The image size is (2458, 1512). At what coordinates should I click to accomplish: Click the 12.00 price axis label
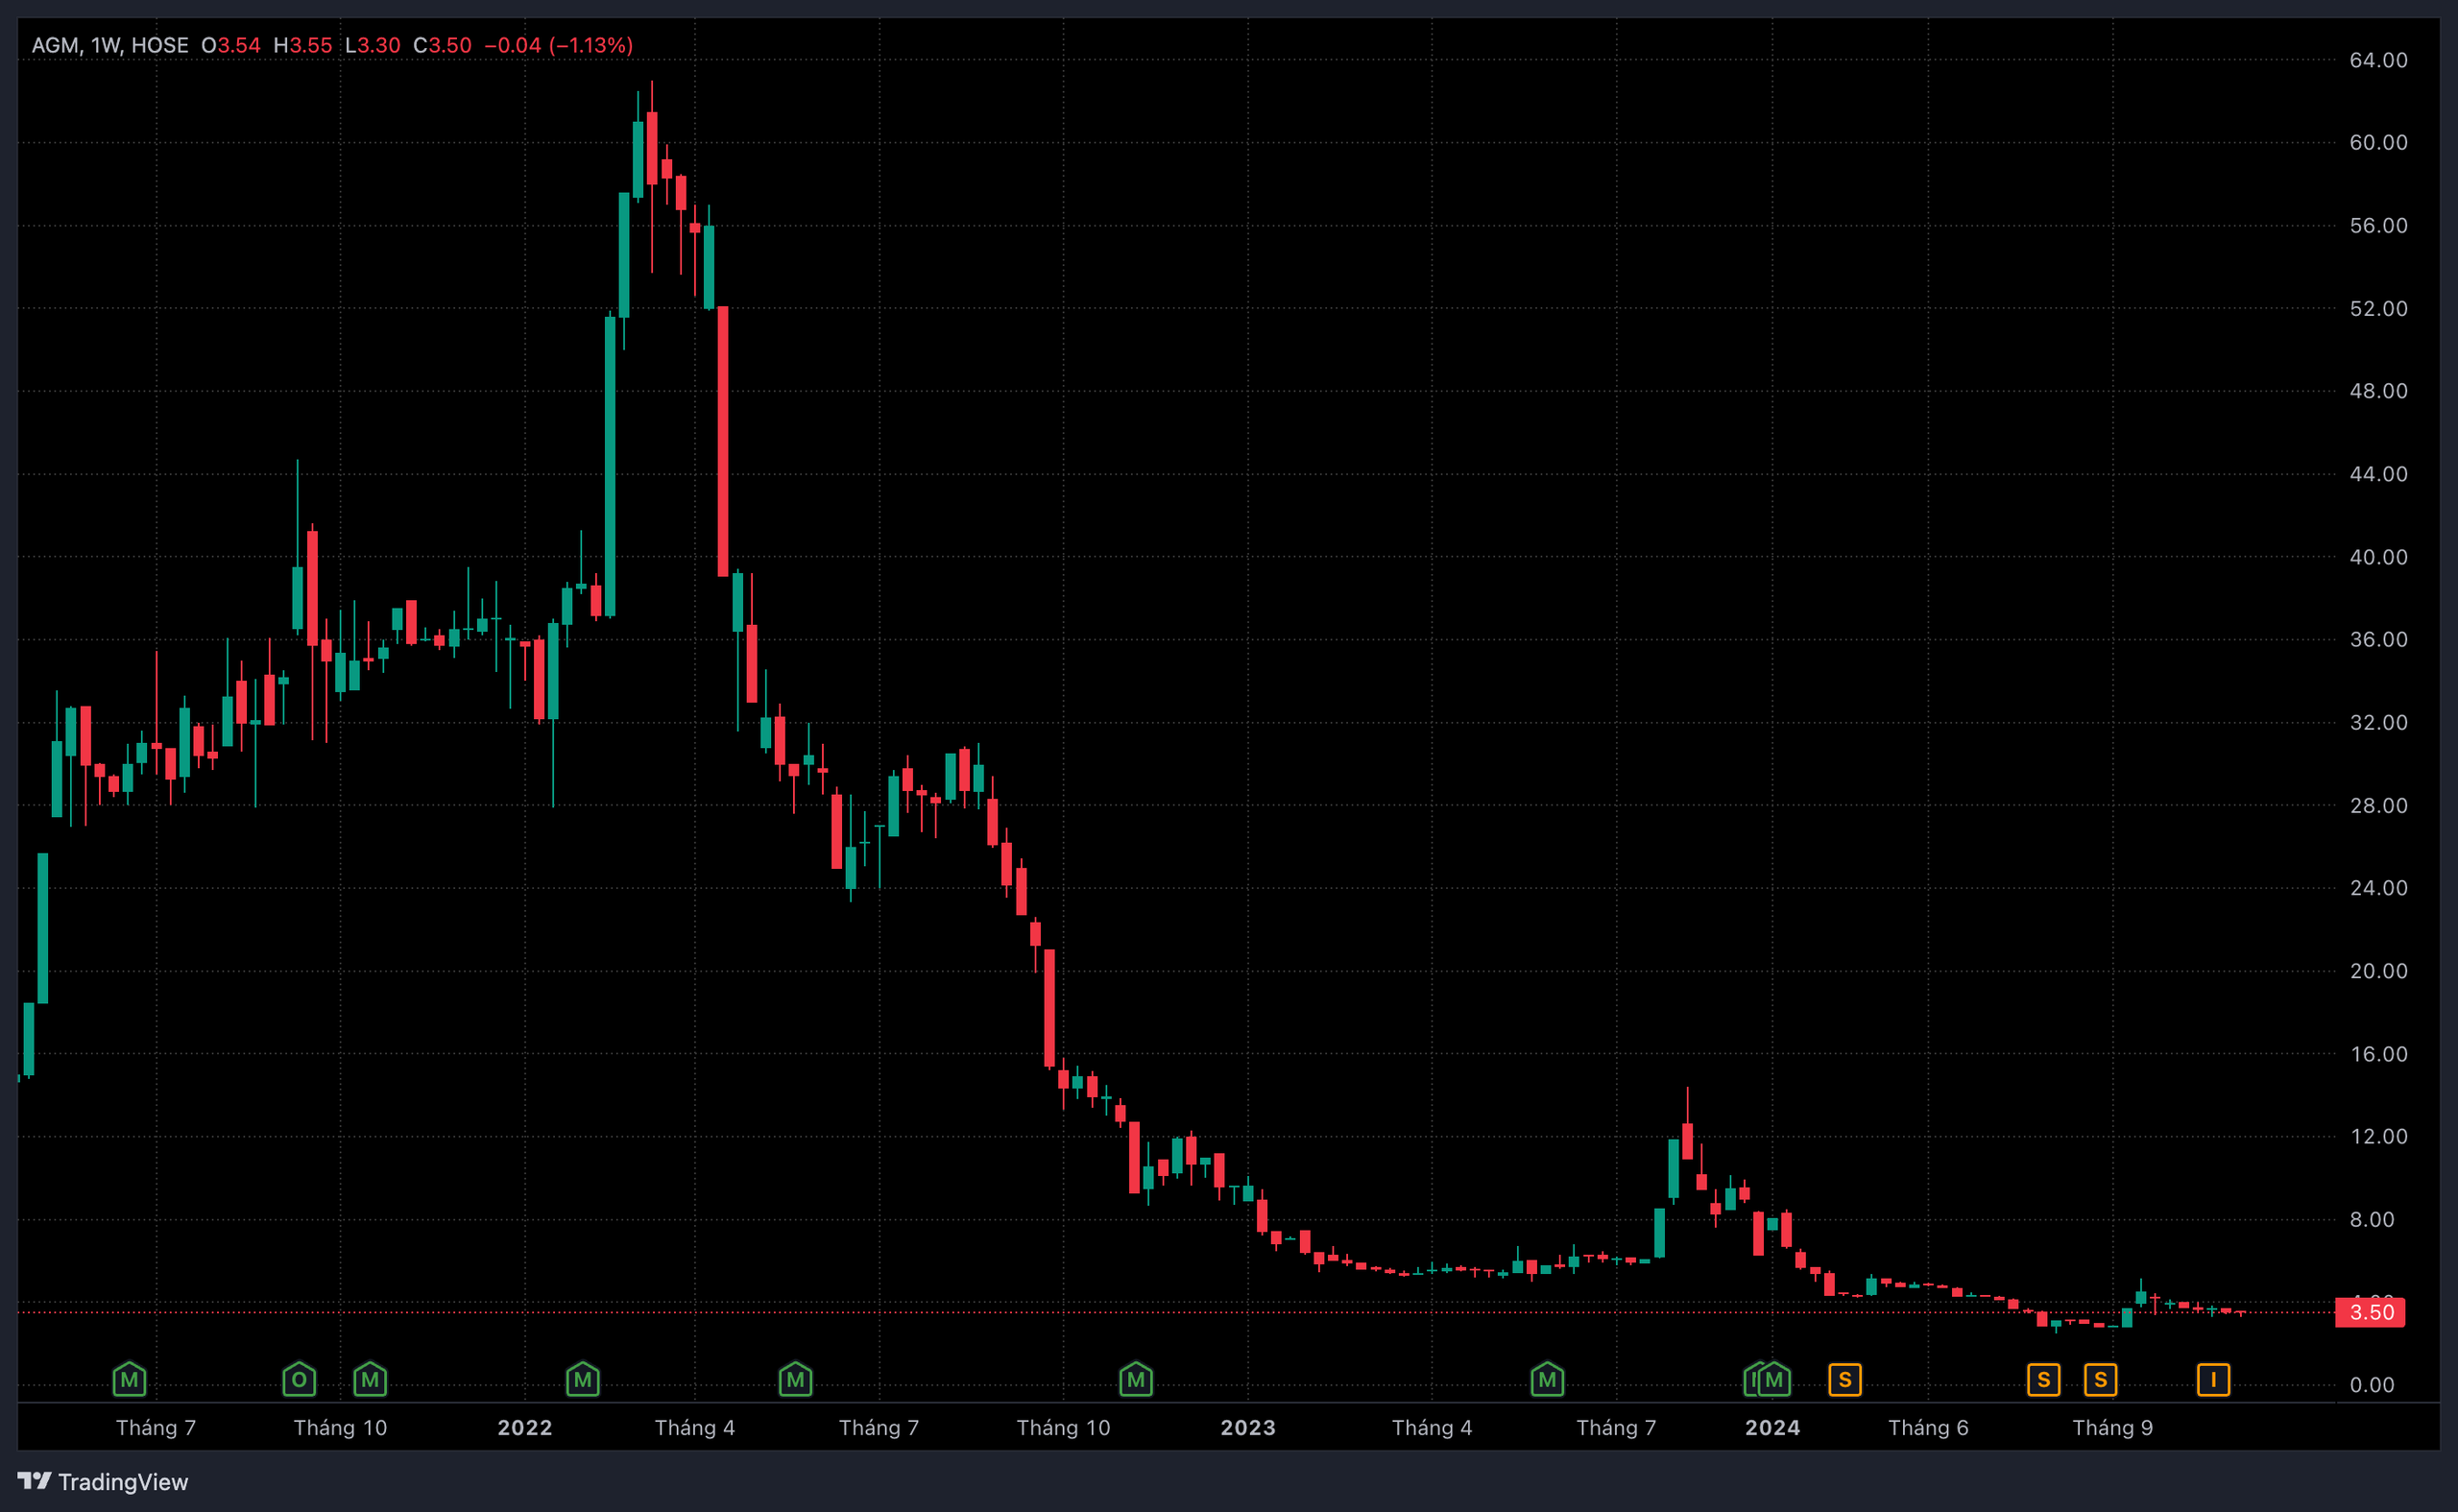coord(2378,1136)
